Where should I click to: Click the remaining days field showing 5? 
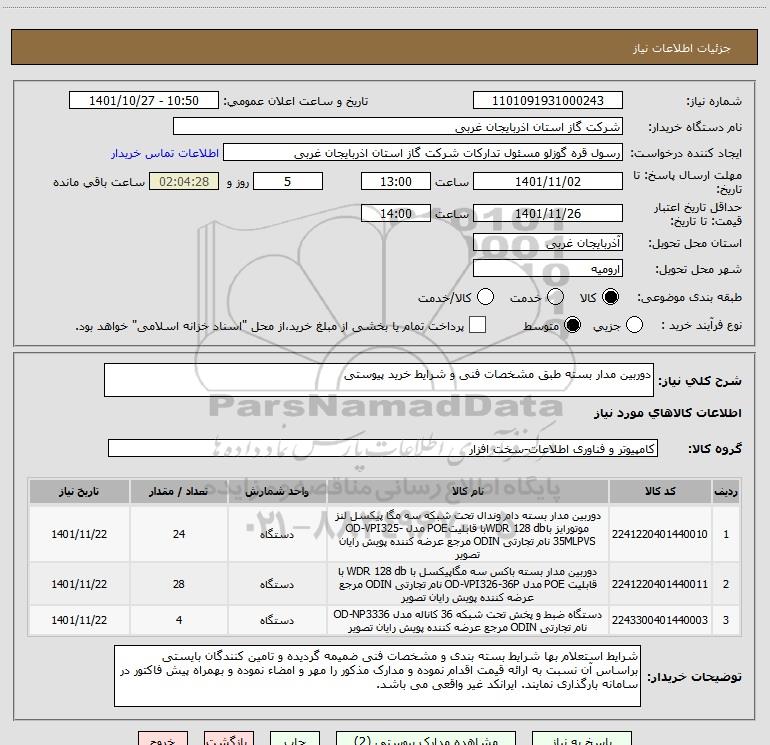pyautogui.click(x=288, y=181)
